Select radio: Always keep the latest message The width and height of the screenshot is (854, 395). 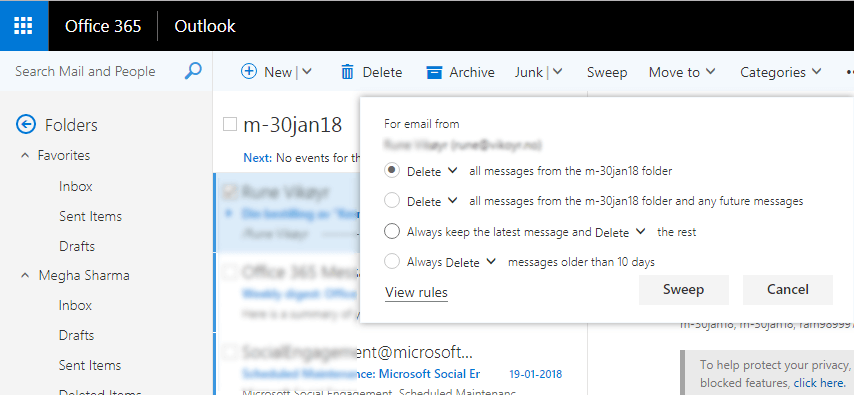(x=392, y=232)
